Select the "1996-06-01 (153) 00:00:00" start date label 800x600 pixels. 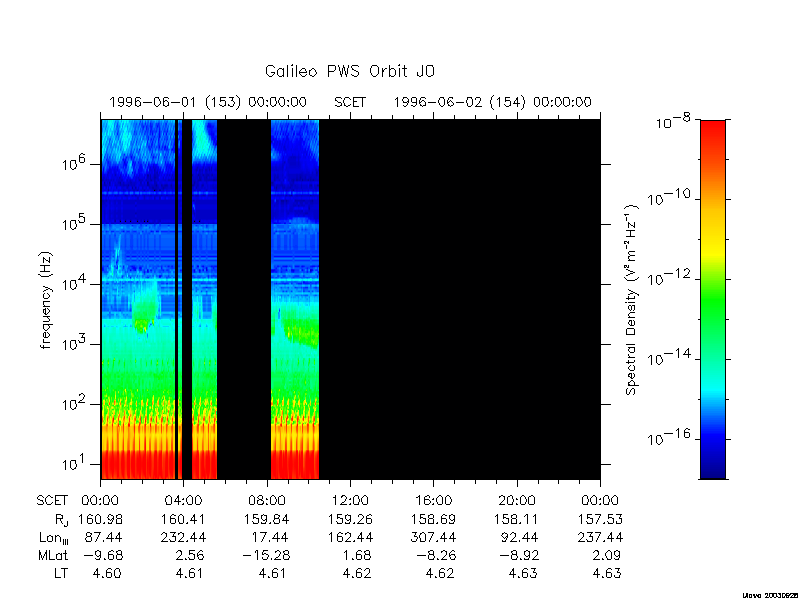[x=208, y=102]
